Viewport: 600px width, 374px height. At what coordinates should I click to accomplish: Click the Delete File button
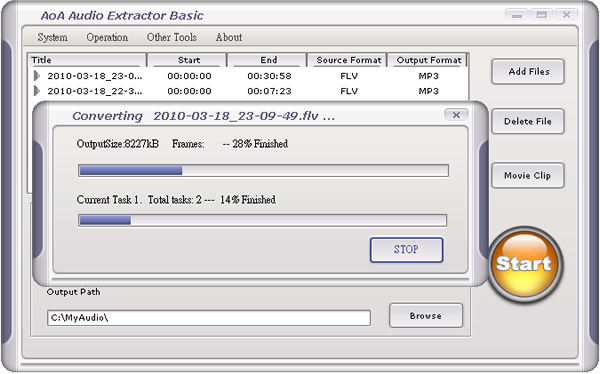pyautogui.click(x=528, y=121)
